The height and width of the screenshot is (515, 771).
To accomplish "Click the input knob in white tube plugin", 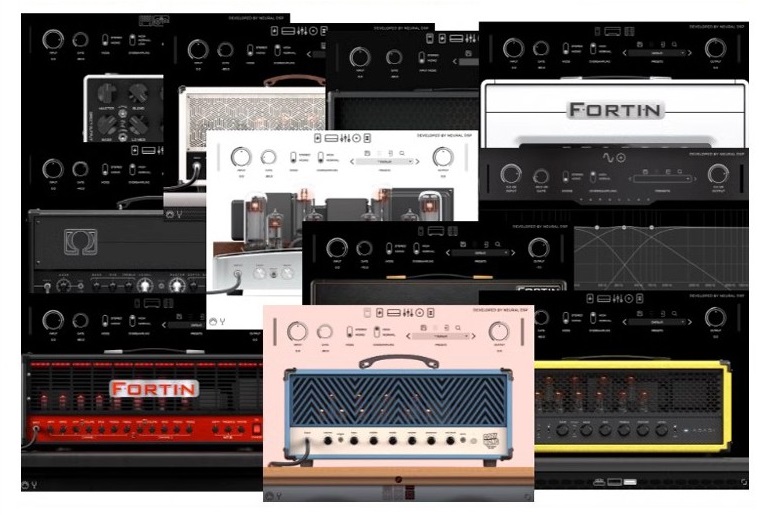I will [x=240, y=157].
